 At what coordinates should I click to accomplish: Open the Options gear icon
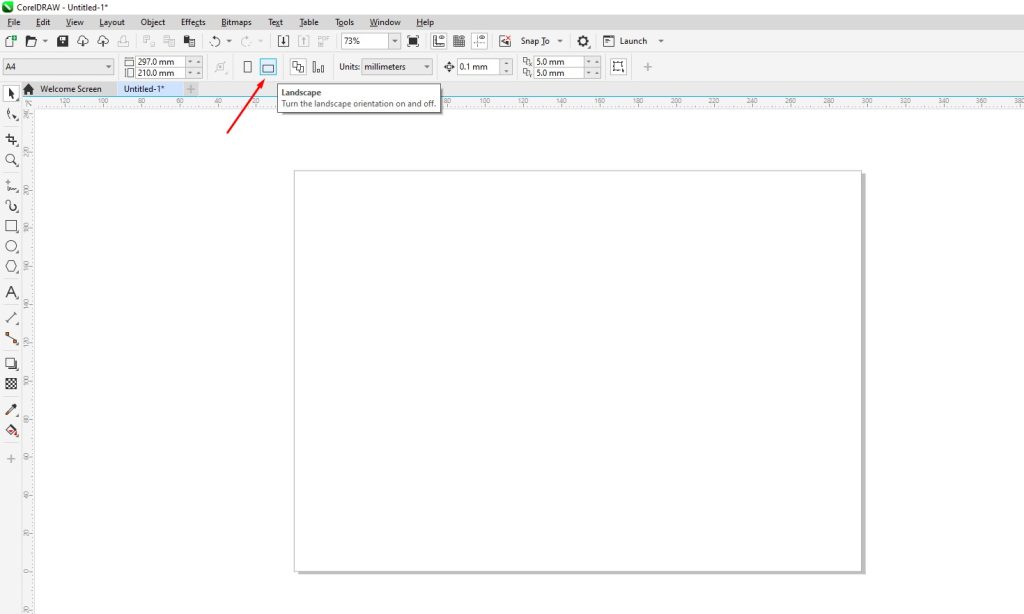click(x=583, y=41)
